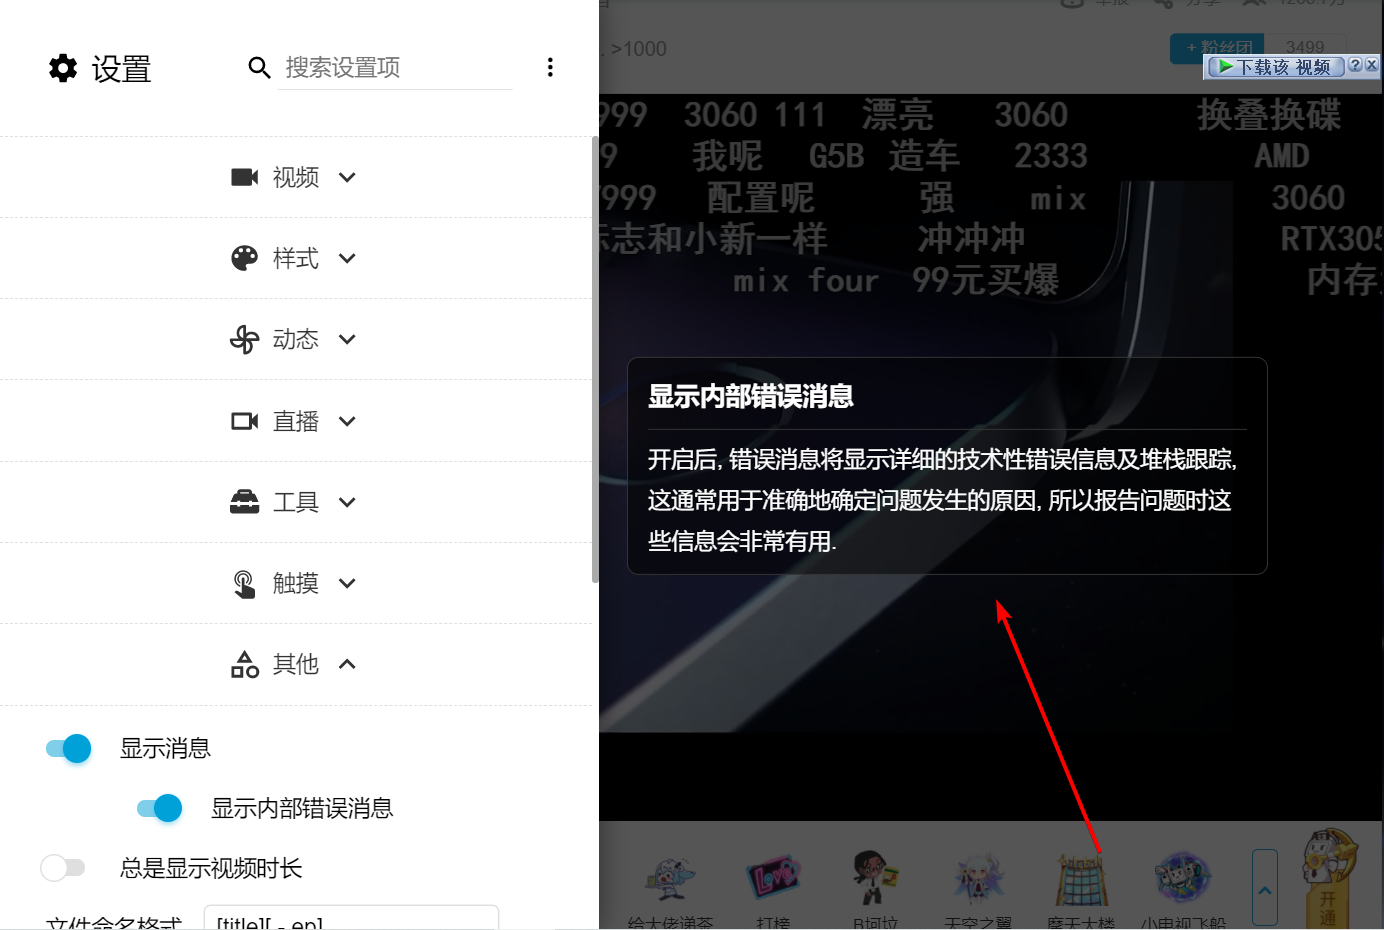Turn off the 显示消息 switch
Screen dimensions: 1384x930
point(68,748)
